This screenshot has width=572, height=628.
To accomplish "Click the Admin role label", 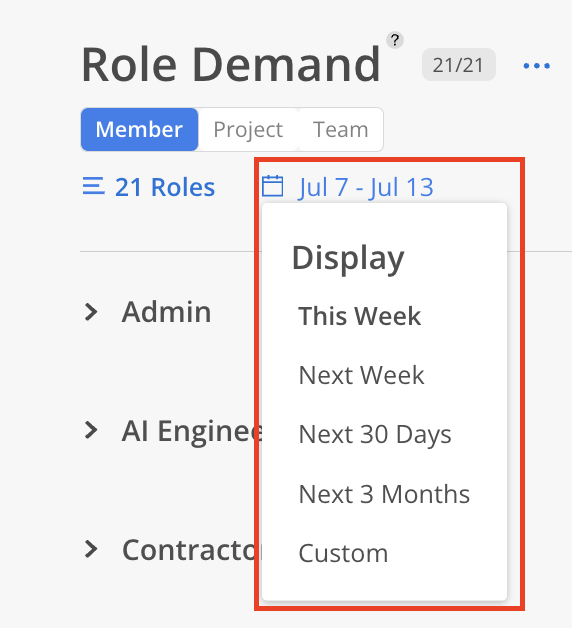I will [x=166, y=312].
